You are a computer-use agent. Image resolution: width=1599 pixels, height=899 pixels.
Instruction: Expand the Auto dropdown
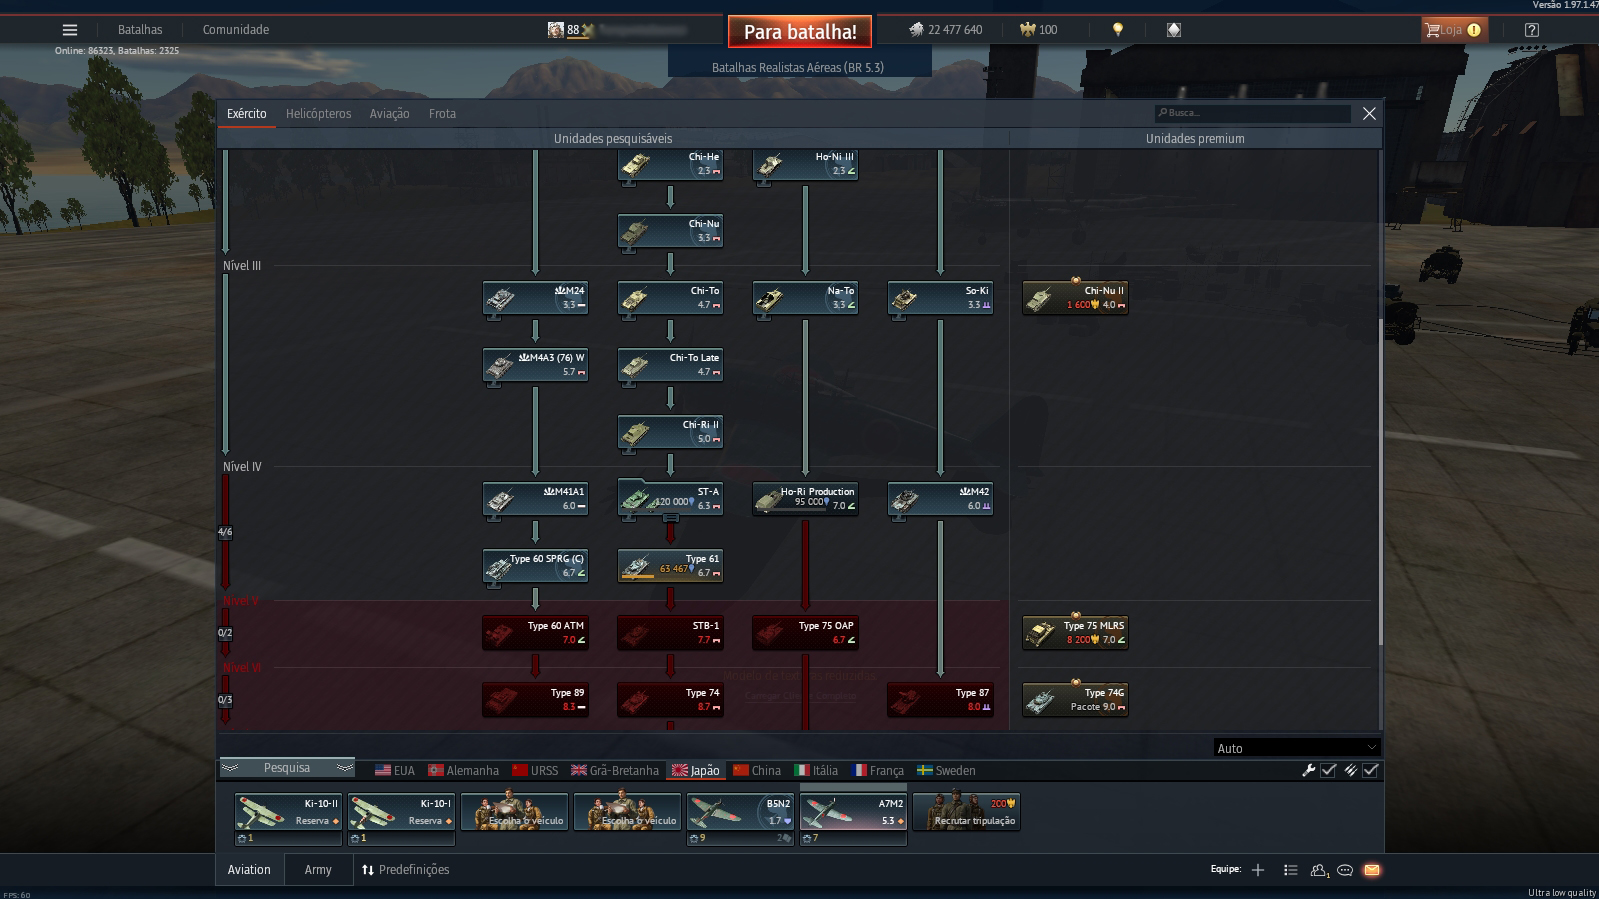point(1297,748)
